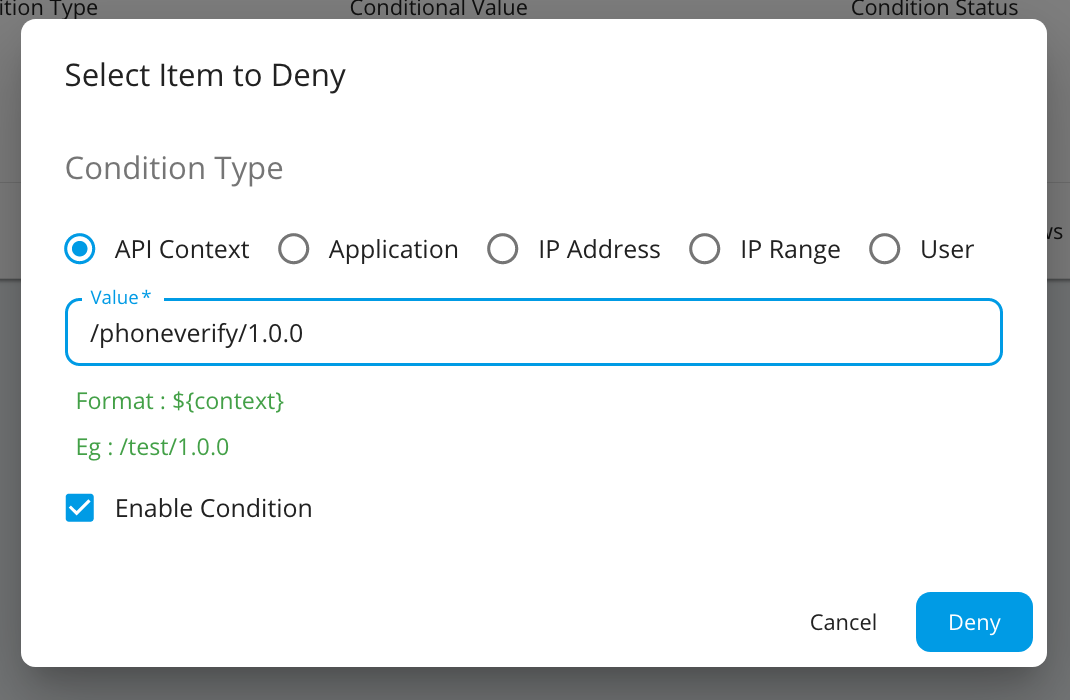Pick IP Range as the condition type

[x=705, y=249]
